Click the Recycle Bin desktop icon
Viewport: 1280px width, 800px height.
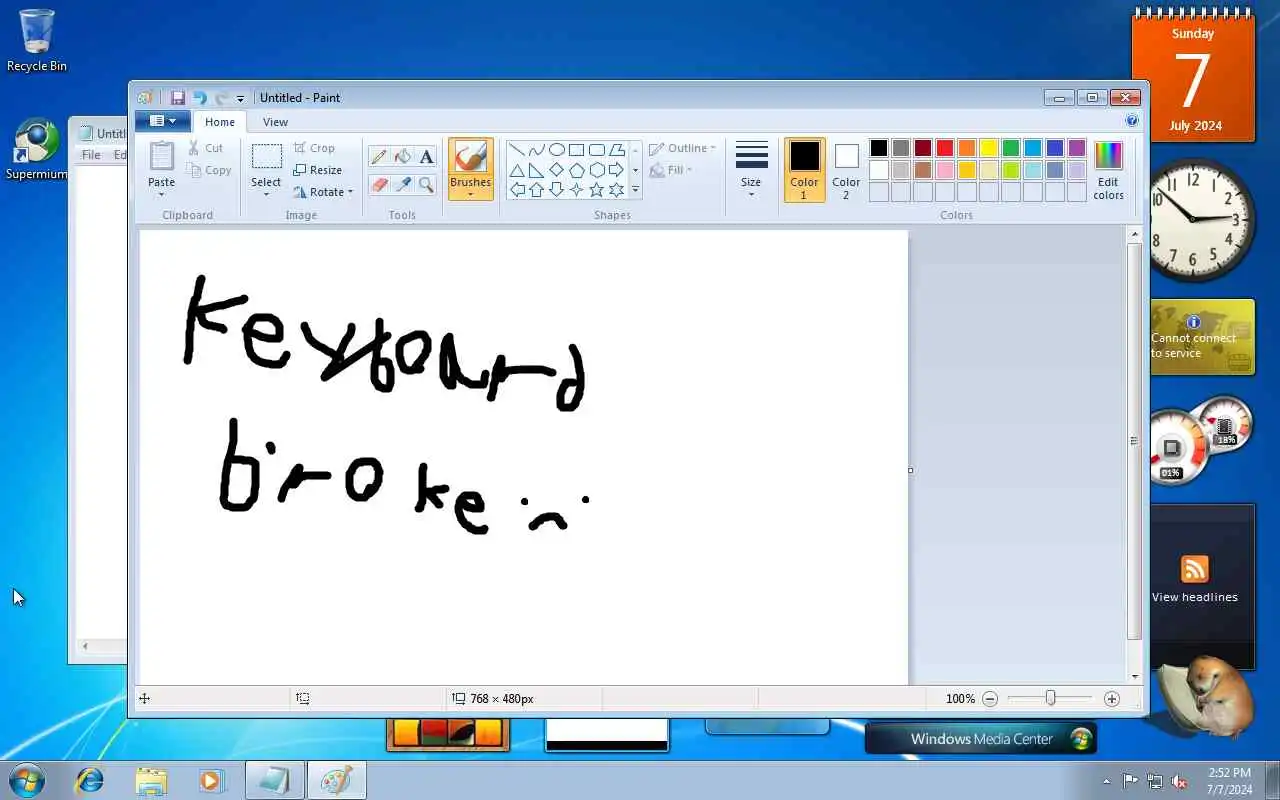click(x=37, y=40)
